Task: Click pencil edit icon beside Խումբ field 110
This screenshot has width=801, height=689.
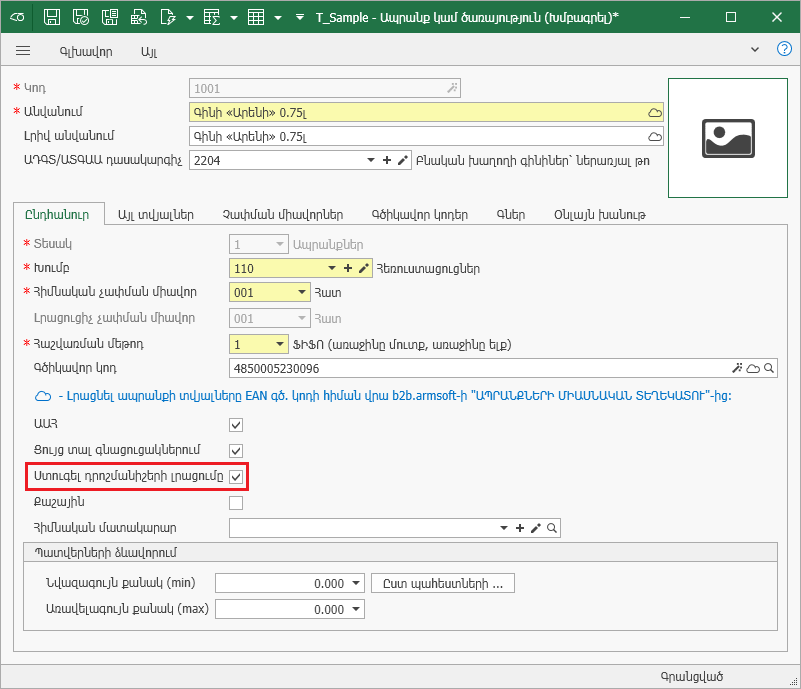Action: pyautogui.click(x=364, y=268)
